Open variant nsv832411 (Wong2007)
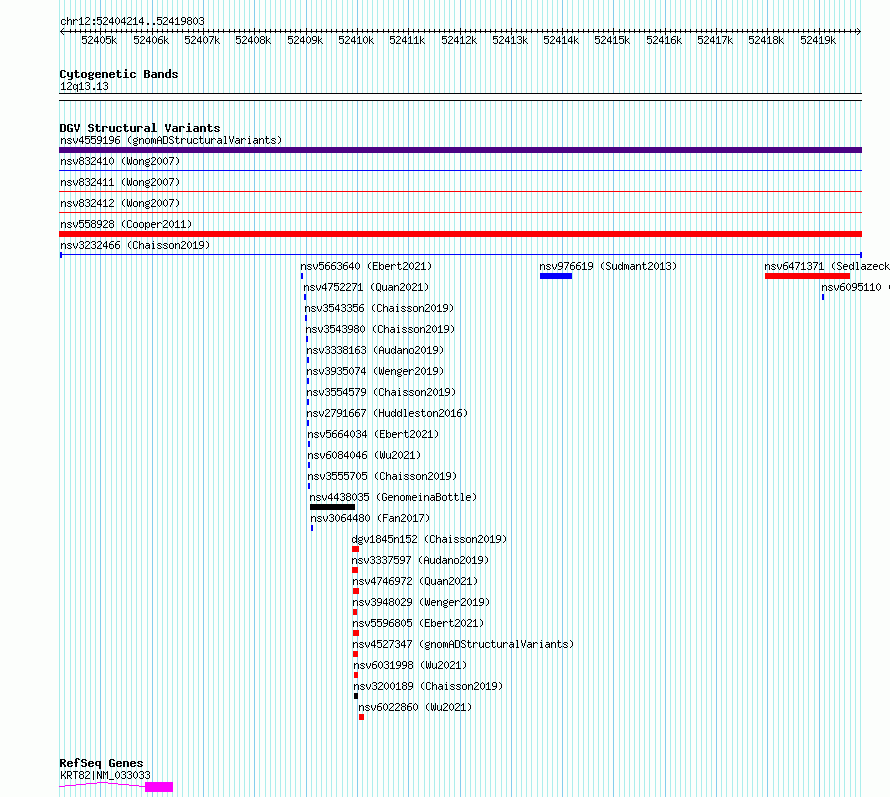 click(120, 182)
